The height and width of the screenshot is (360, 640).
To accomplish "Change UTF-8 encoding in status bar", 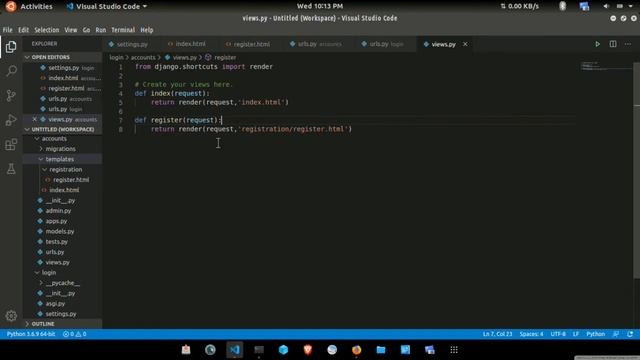I will [558, 334].
